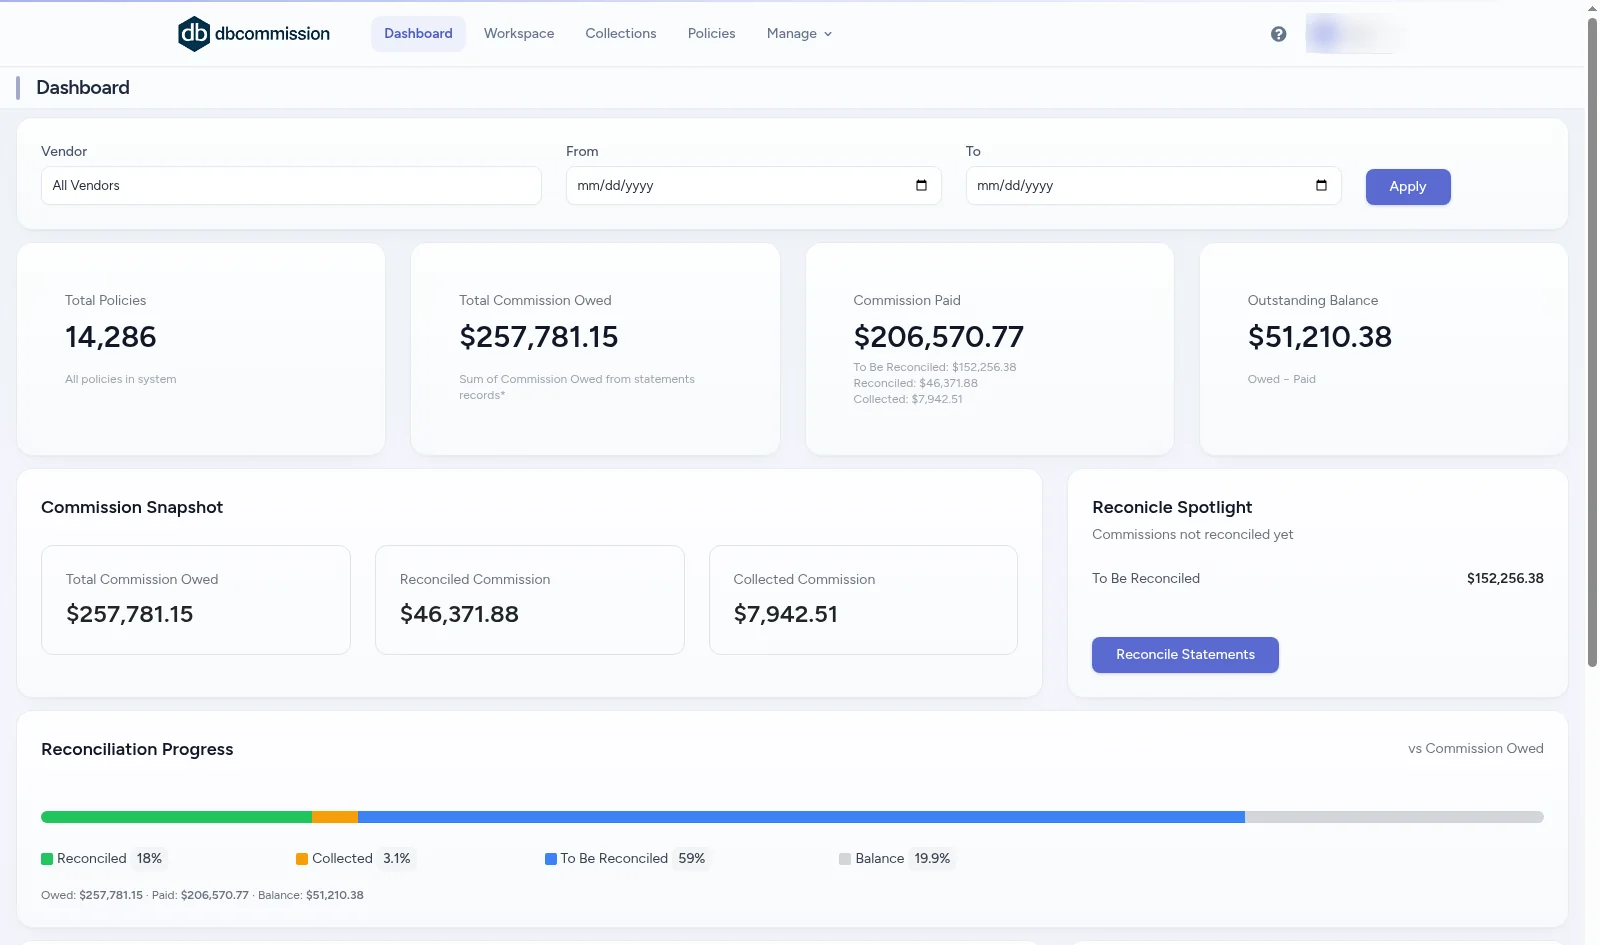Focus the From date input field
Viewport: 1600px width, 945px height.
(x=753, y=186)
